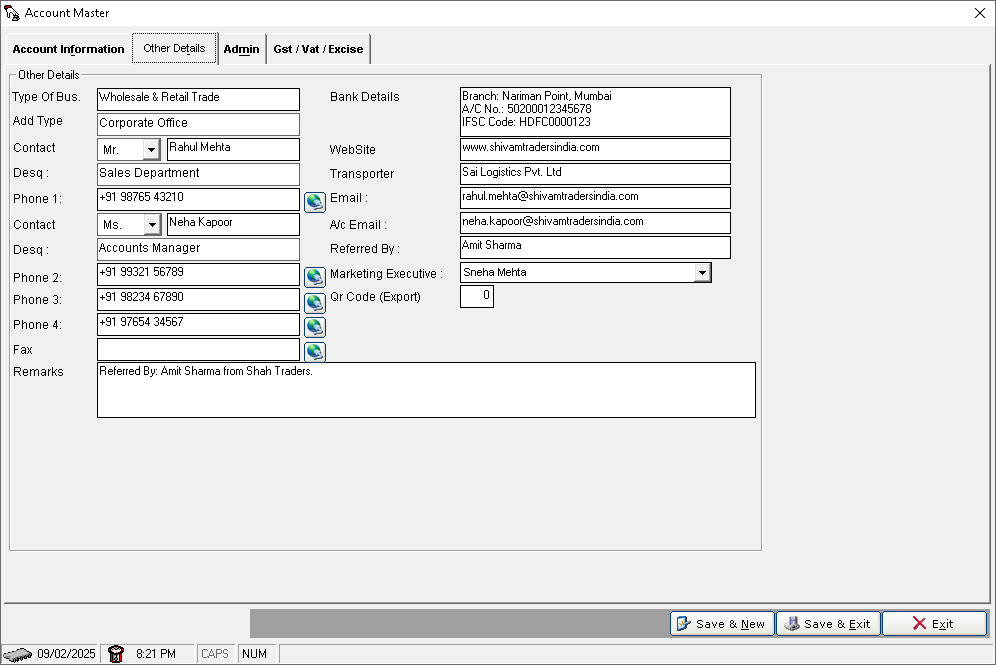Click the NUM indicator in status bar
996x665 pixels.
point(255,654)
